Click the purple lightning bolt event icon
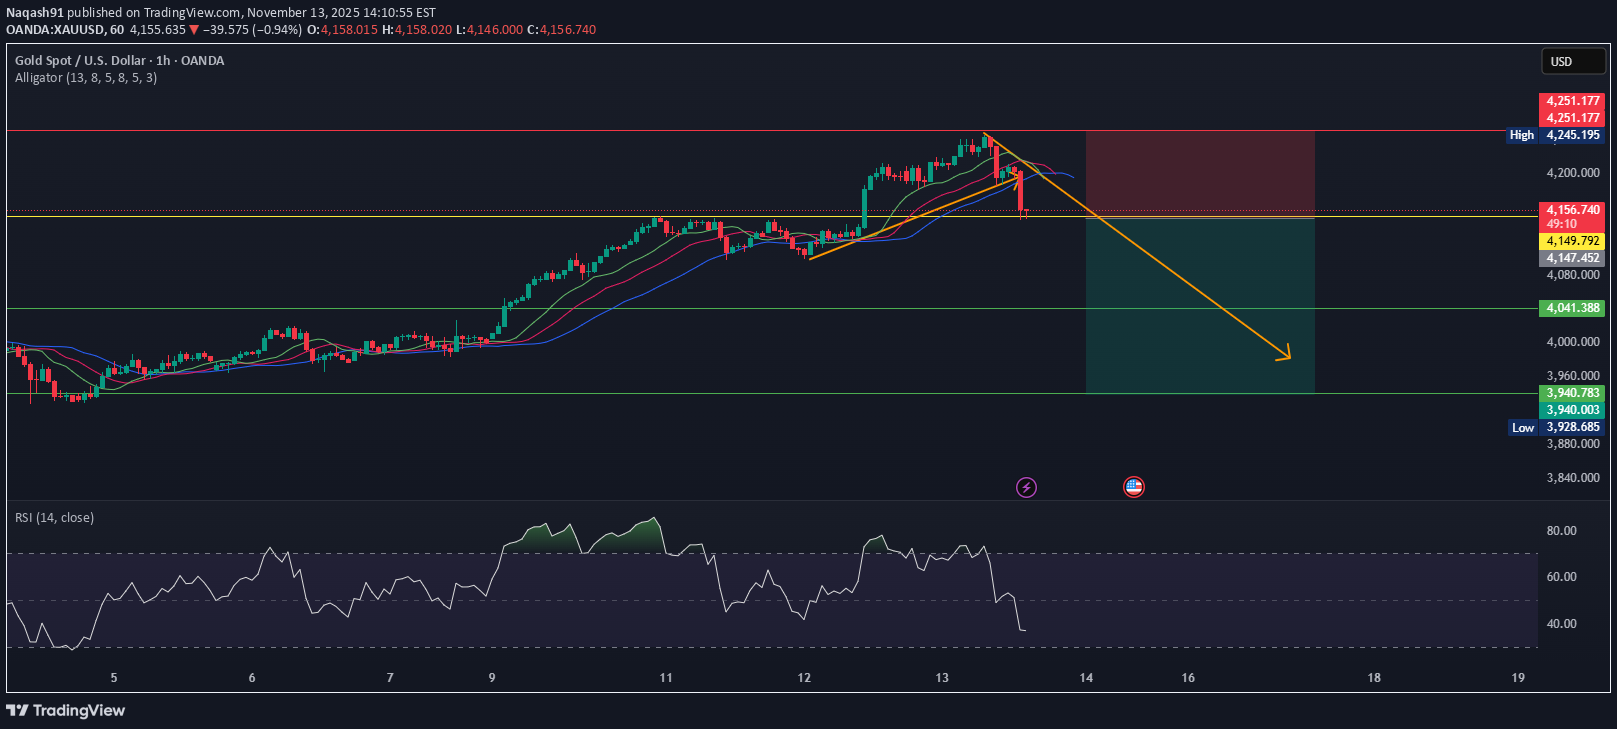Screen dimensions: 1617x729 [x=1026, y=487]
